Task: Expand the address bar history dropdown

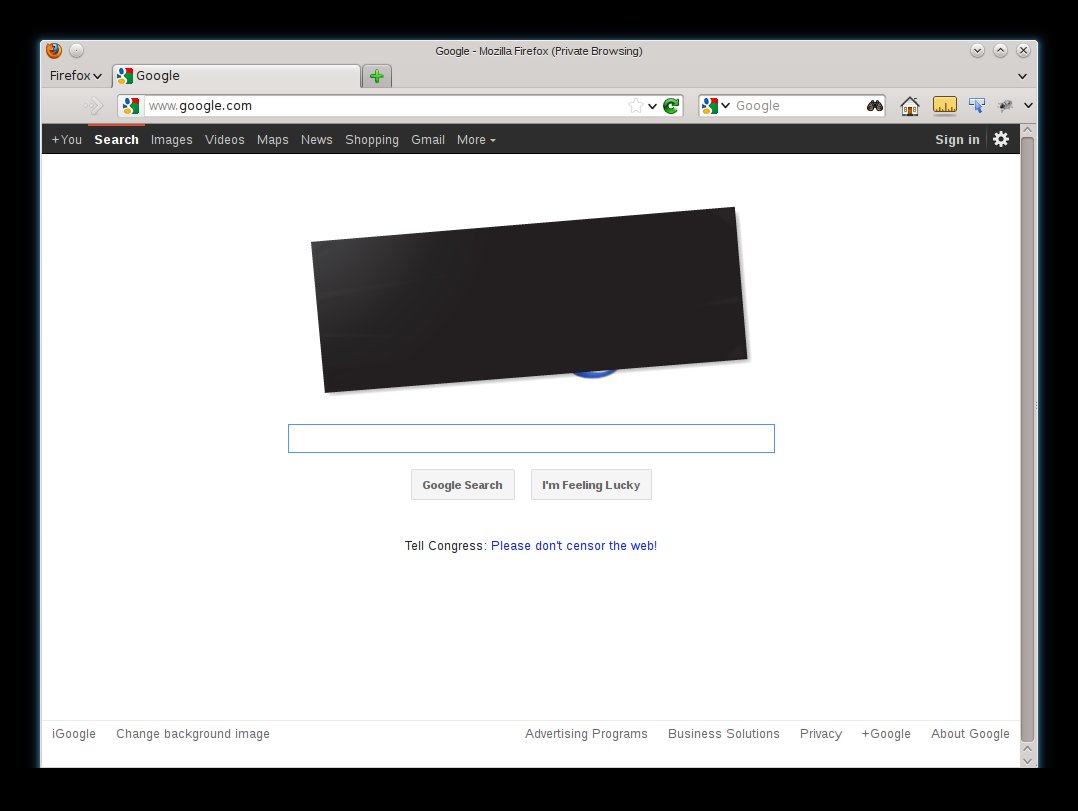Action: pyautogui.click(x=653, y=106)
